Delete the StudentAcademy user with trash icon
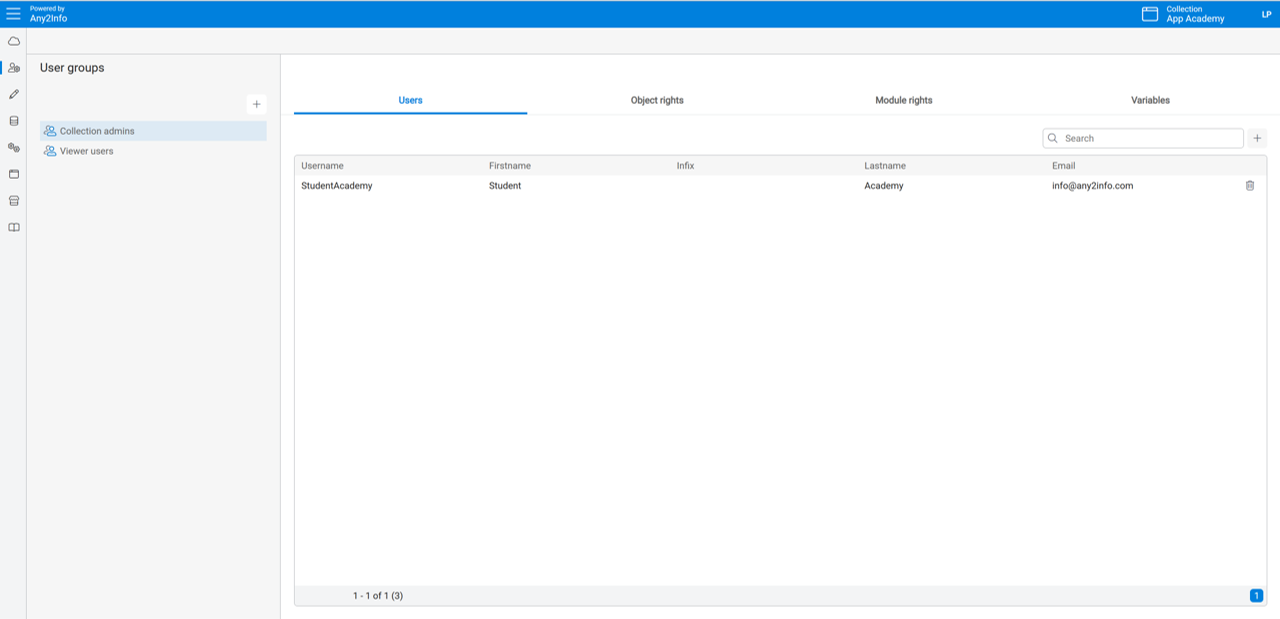This screenshot has height=619, width=1280. [1249, 186]
